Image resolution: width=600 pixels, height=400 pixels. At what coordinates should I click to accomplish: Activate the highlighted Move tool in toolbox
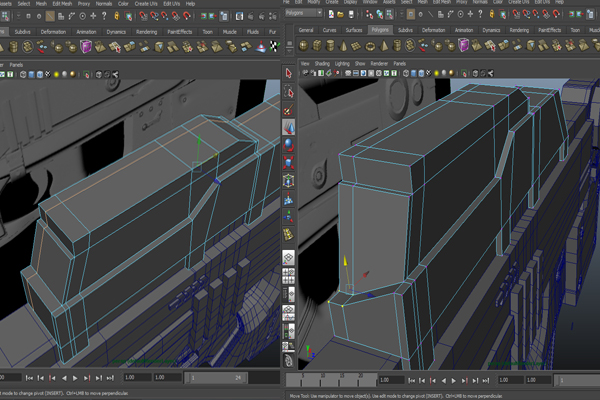(289, 127)
